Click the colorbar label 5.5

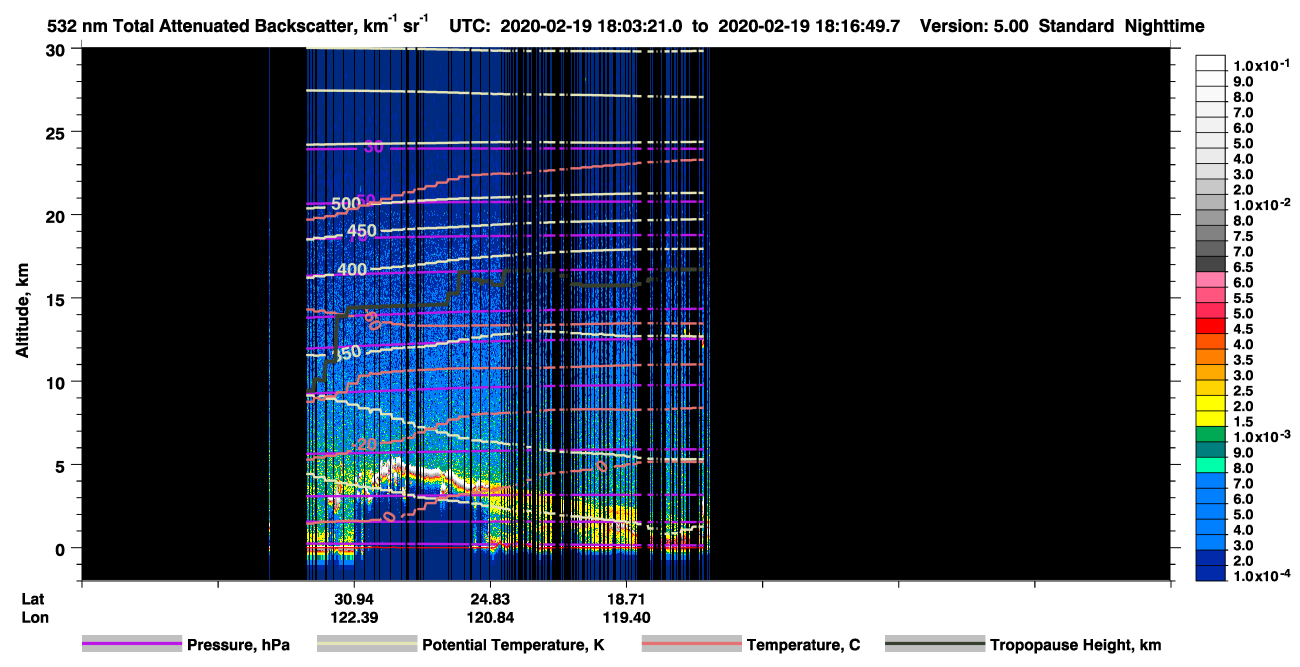pos(1242,298)
